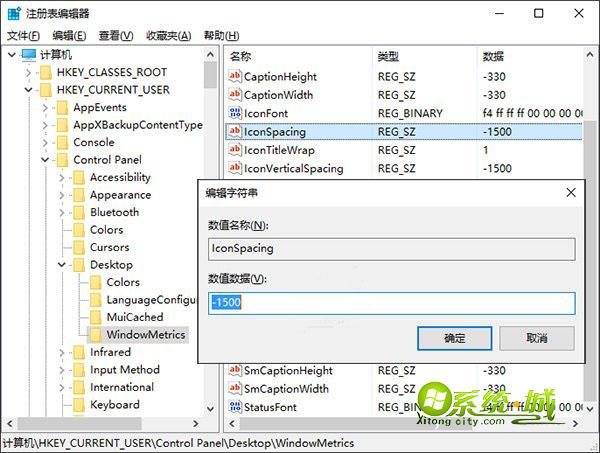The width and height of the screenshot is (600, 453).
Task: Expand the International node
Action: [62, 387]
